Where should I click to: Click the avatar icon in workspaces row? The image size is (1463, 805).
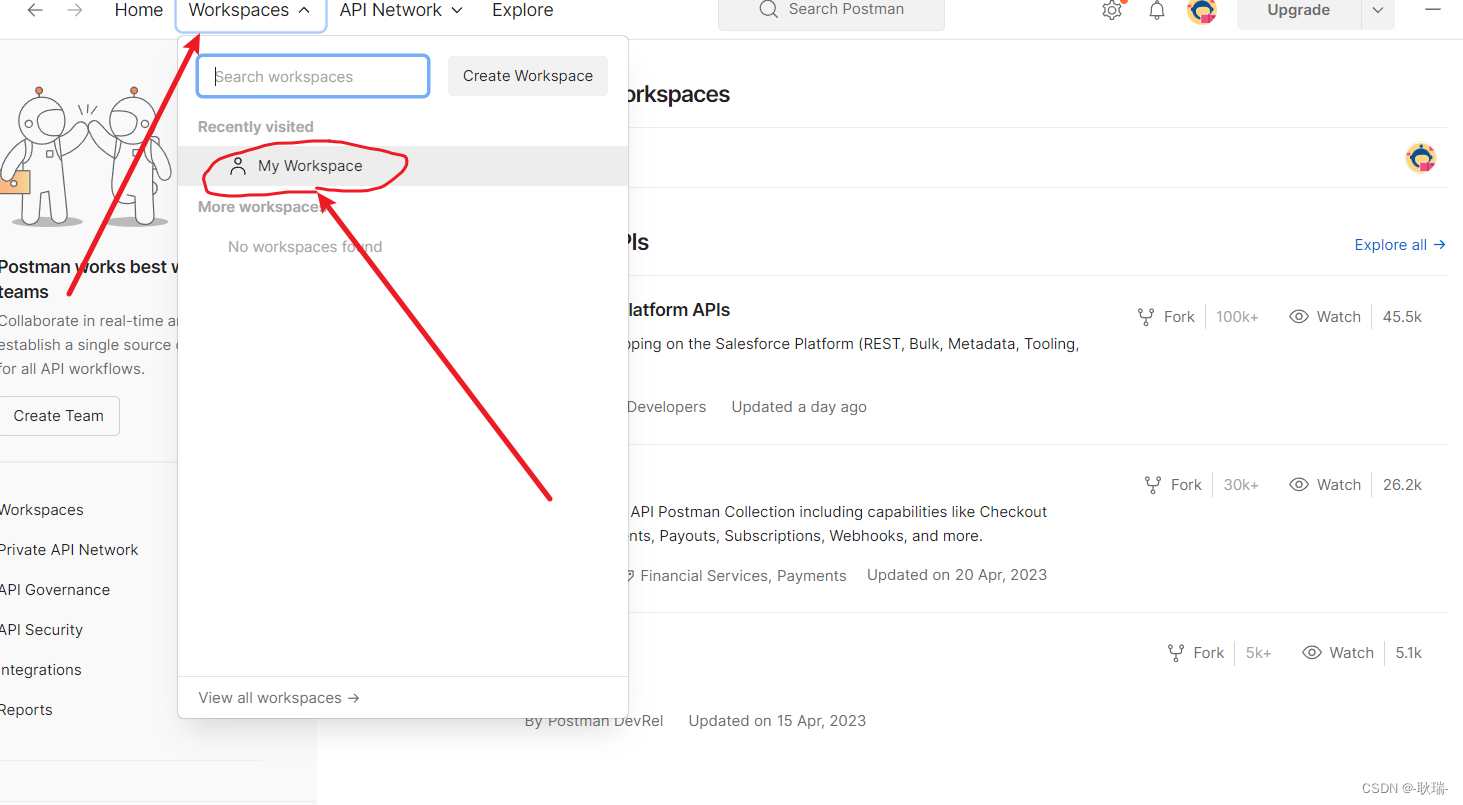point(1421,158)
